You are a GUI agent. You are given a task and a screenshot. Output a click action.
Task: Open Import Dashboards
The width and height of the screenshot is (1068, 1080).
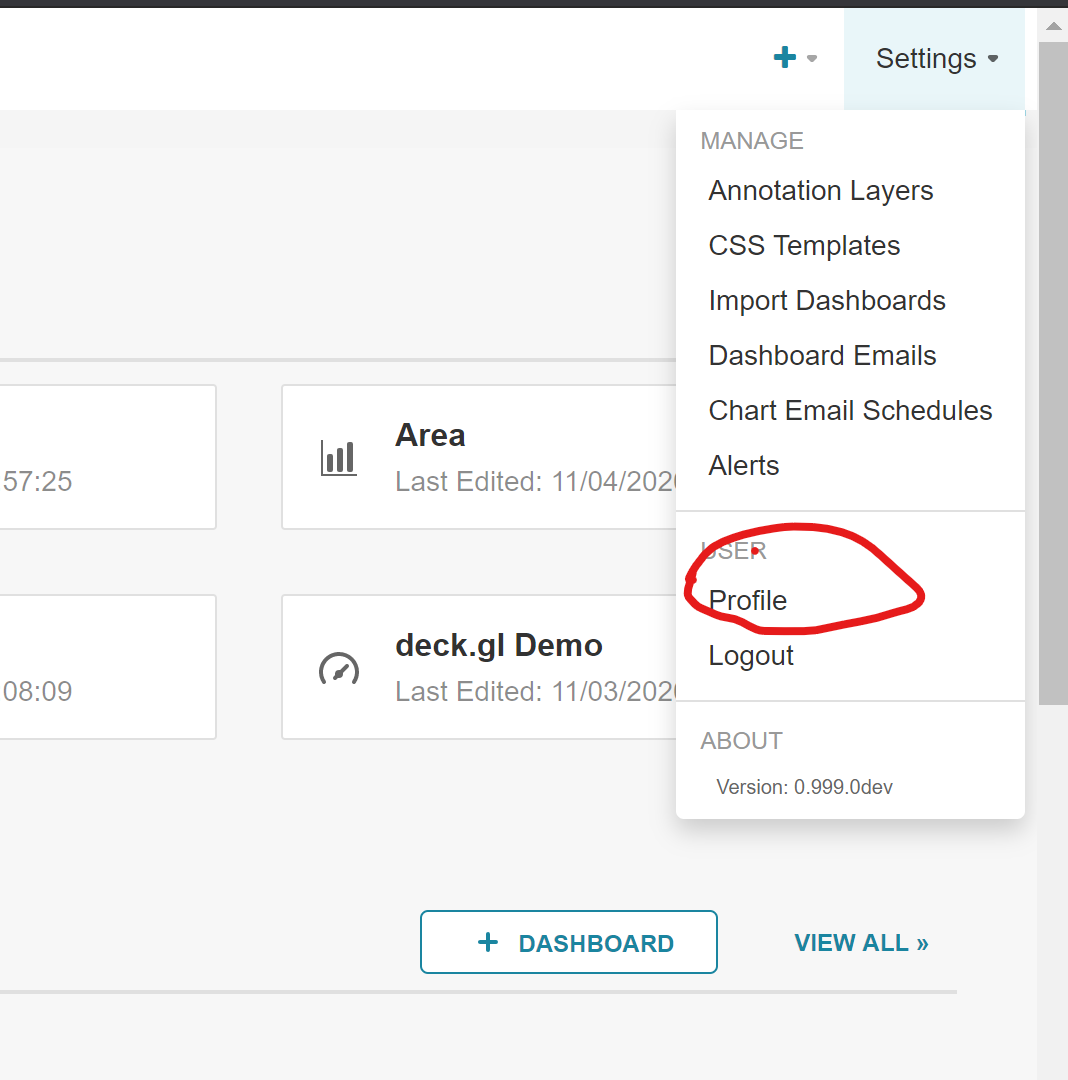827,300
